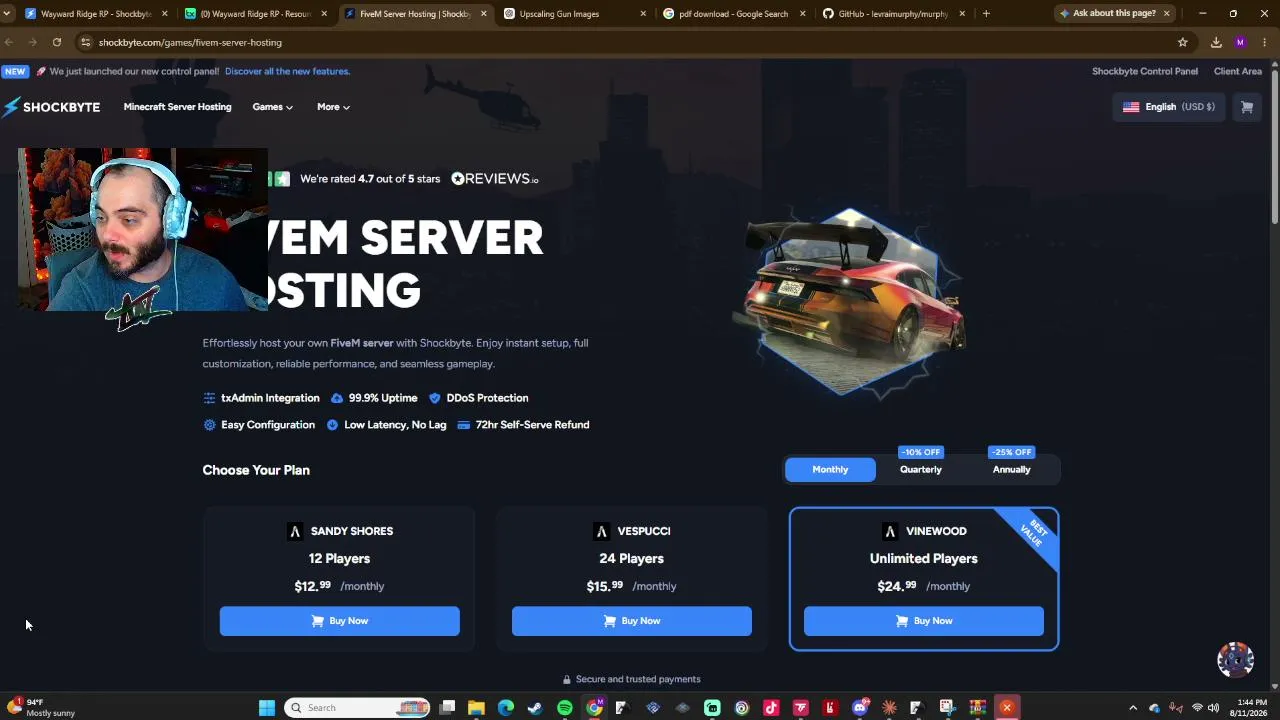The image size is (1280, 720).
Task: Open the tab search dropdown arrow
Action: coord(8,14)
